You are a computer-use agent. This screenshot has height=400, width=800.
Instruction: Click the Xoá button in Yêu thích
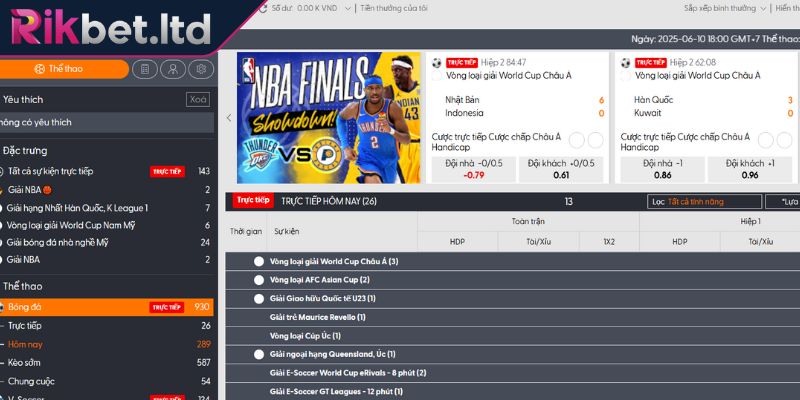point(198,99)
